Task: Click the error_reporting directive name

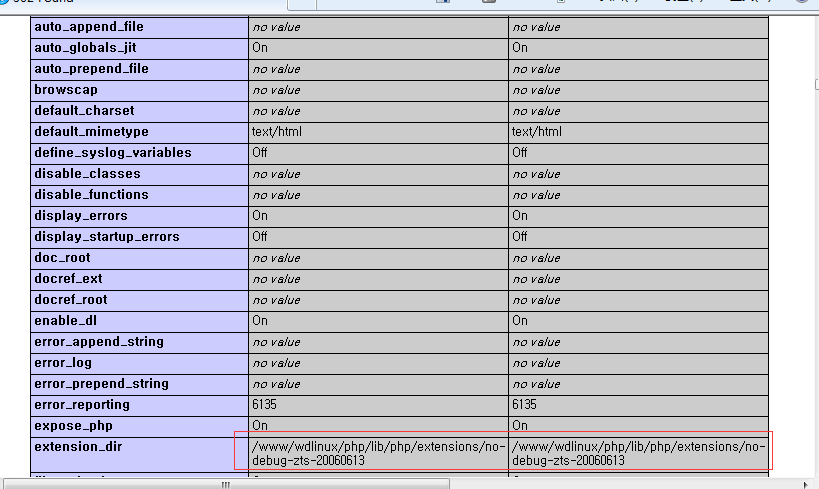Action: [82, 404]
